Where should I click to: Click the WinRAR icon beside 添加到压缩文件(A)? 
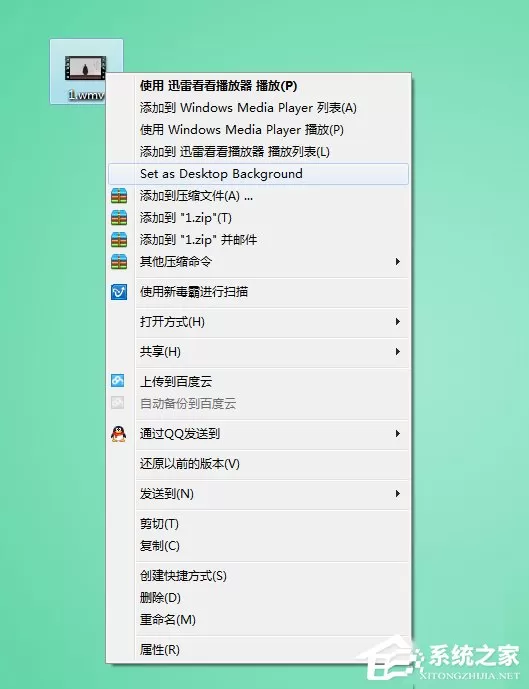(119, 196)
